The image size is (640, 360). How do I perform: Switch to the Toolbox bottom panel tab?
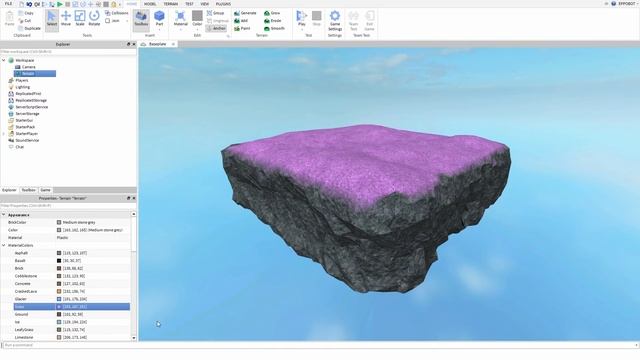[x=29, y=190]
